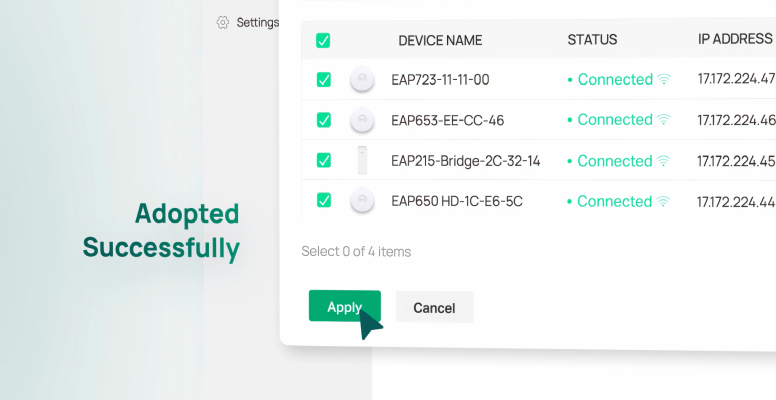Image resolution: width=776 pixels, height=400 pixels.
Task: Sort by the STATUS column header
Action: point(592,40)
